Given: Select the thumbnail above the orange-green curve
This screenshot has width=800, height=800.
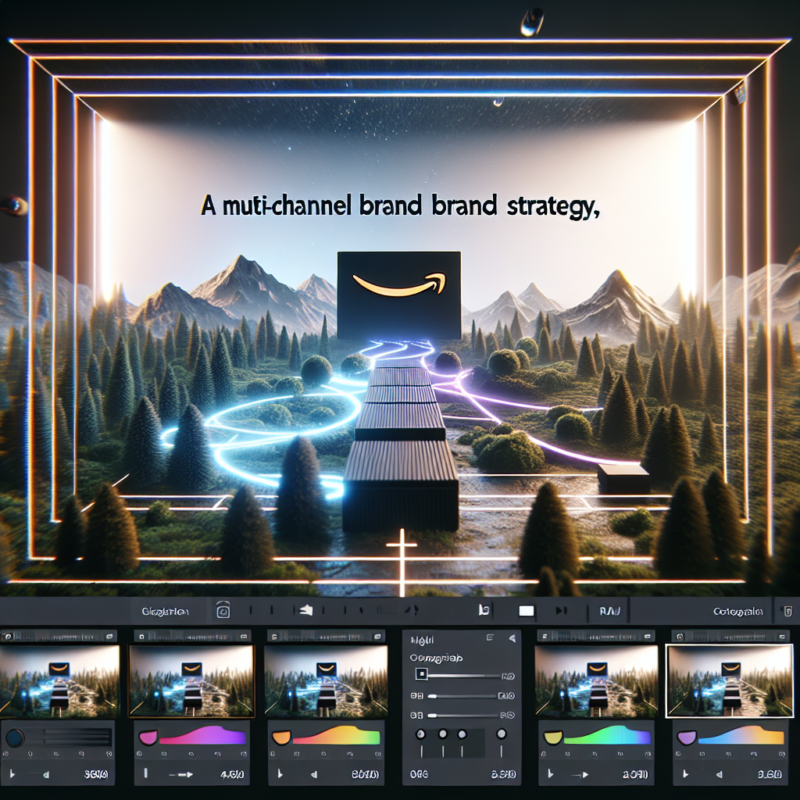Looking at the screenshot, I should 326,681.
